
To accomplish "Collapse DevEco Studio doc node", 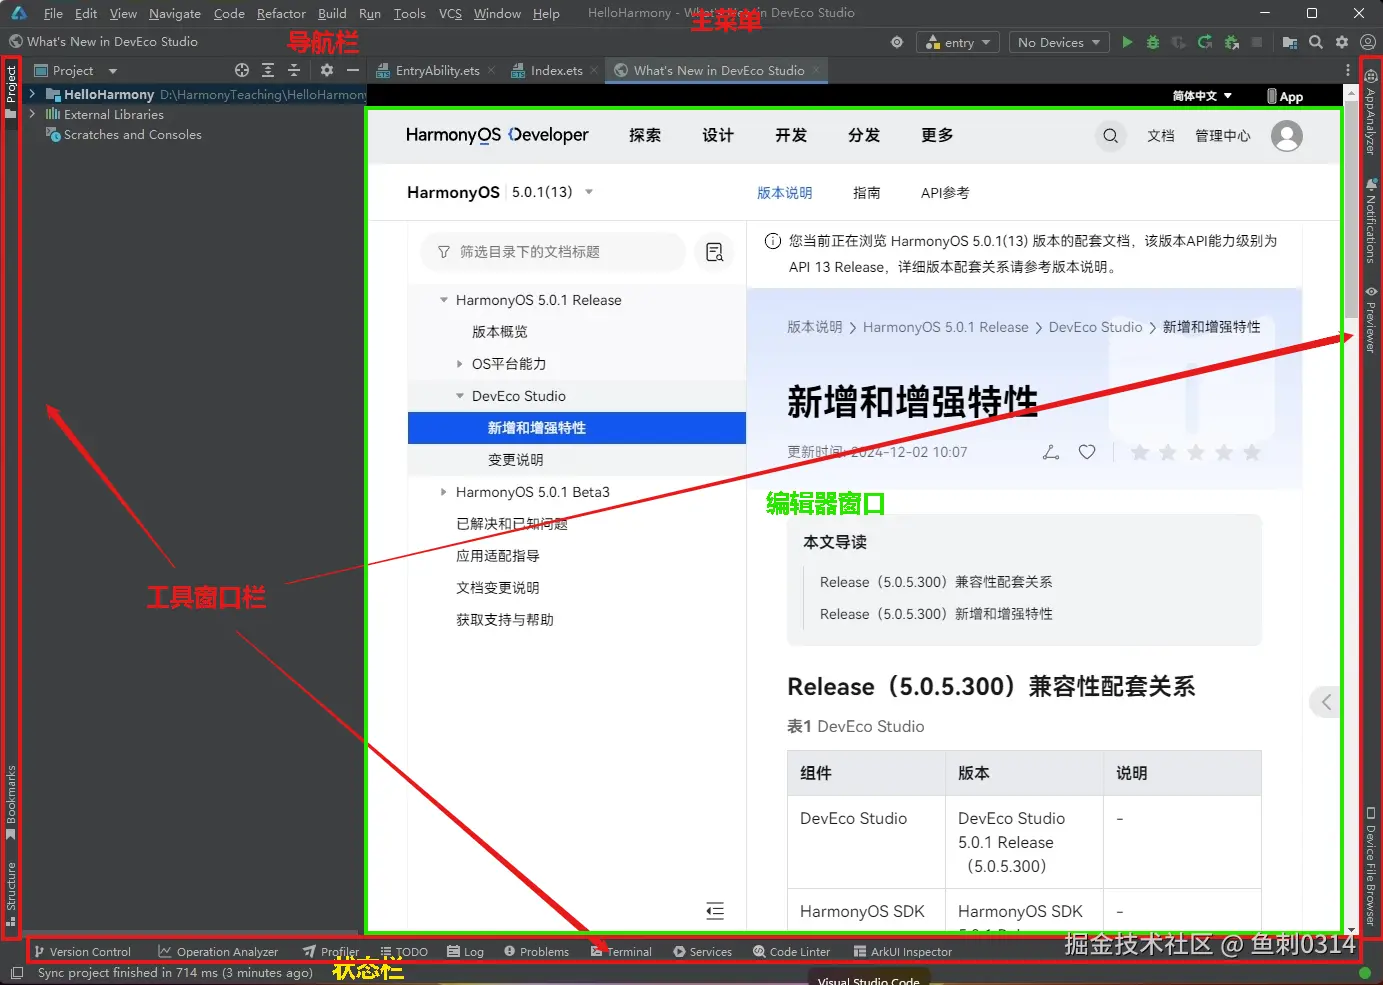I will click(460, 396).
